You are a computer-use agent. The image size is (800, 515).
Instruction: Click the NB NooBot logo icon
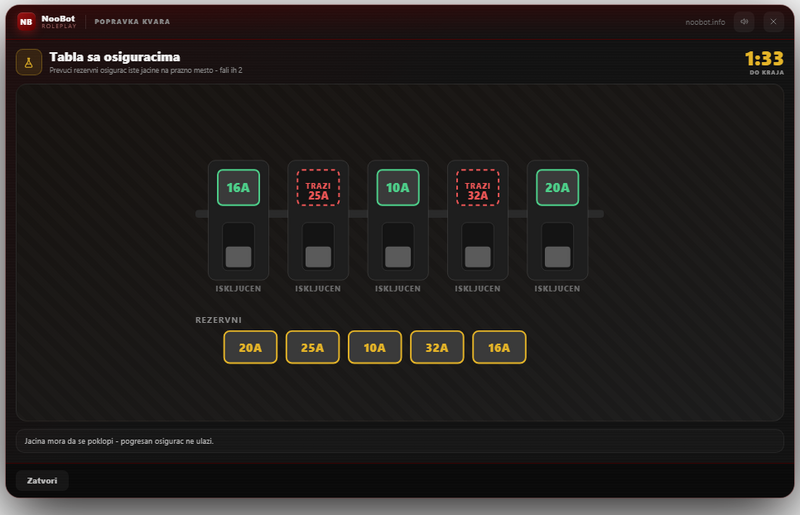[26, 22]
